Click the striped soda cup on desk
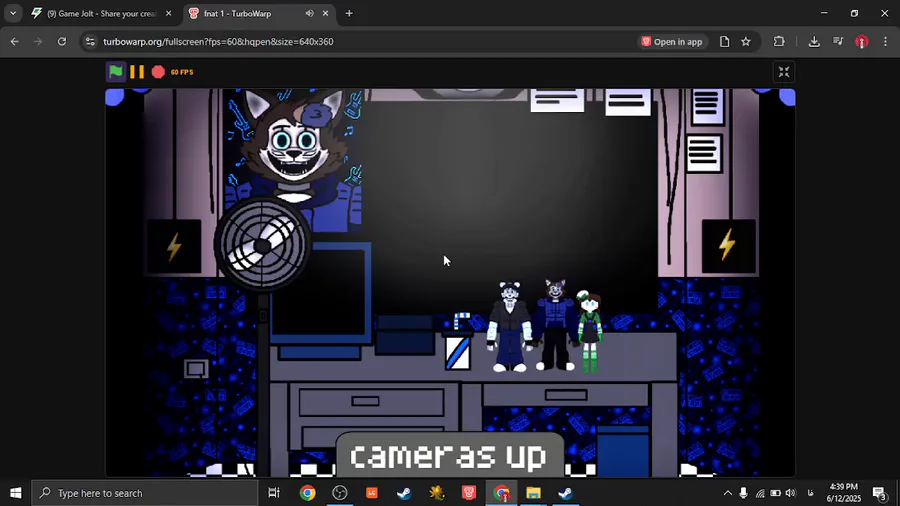The image size is (900, 506). 458,342
